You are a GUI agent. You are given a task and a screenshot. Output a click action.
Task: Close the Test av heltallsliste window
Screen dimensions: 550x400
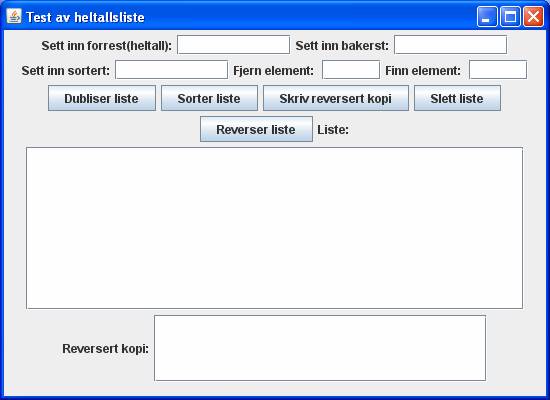[x=534, y=16]
